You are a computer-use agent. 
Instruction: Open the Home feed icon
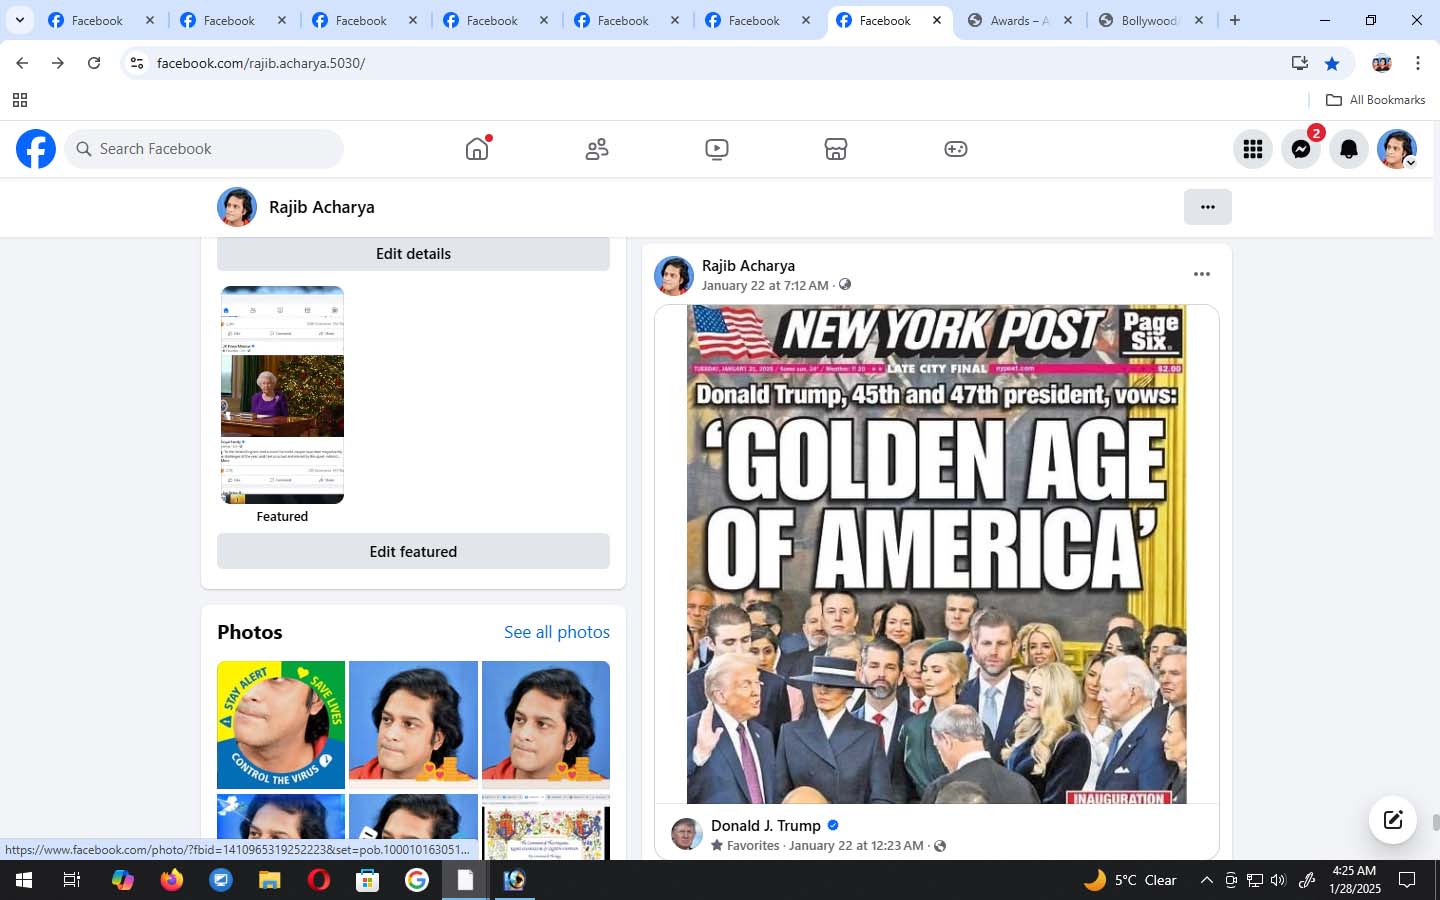click(477, 149)
